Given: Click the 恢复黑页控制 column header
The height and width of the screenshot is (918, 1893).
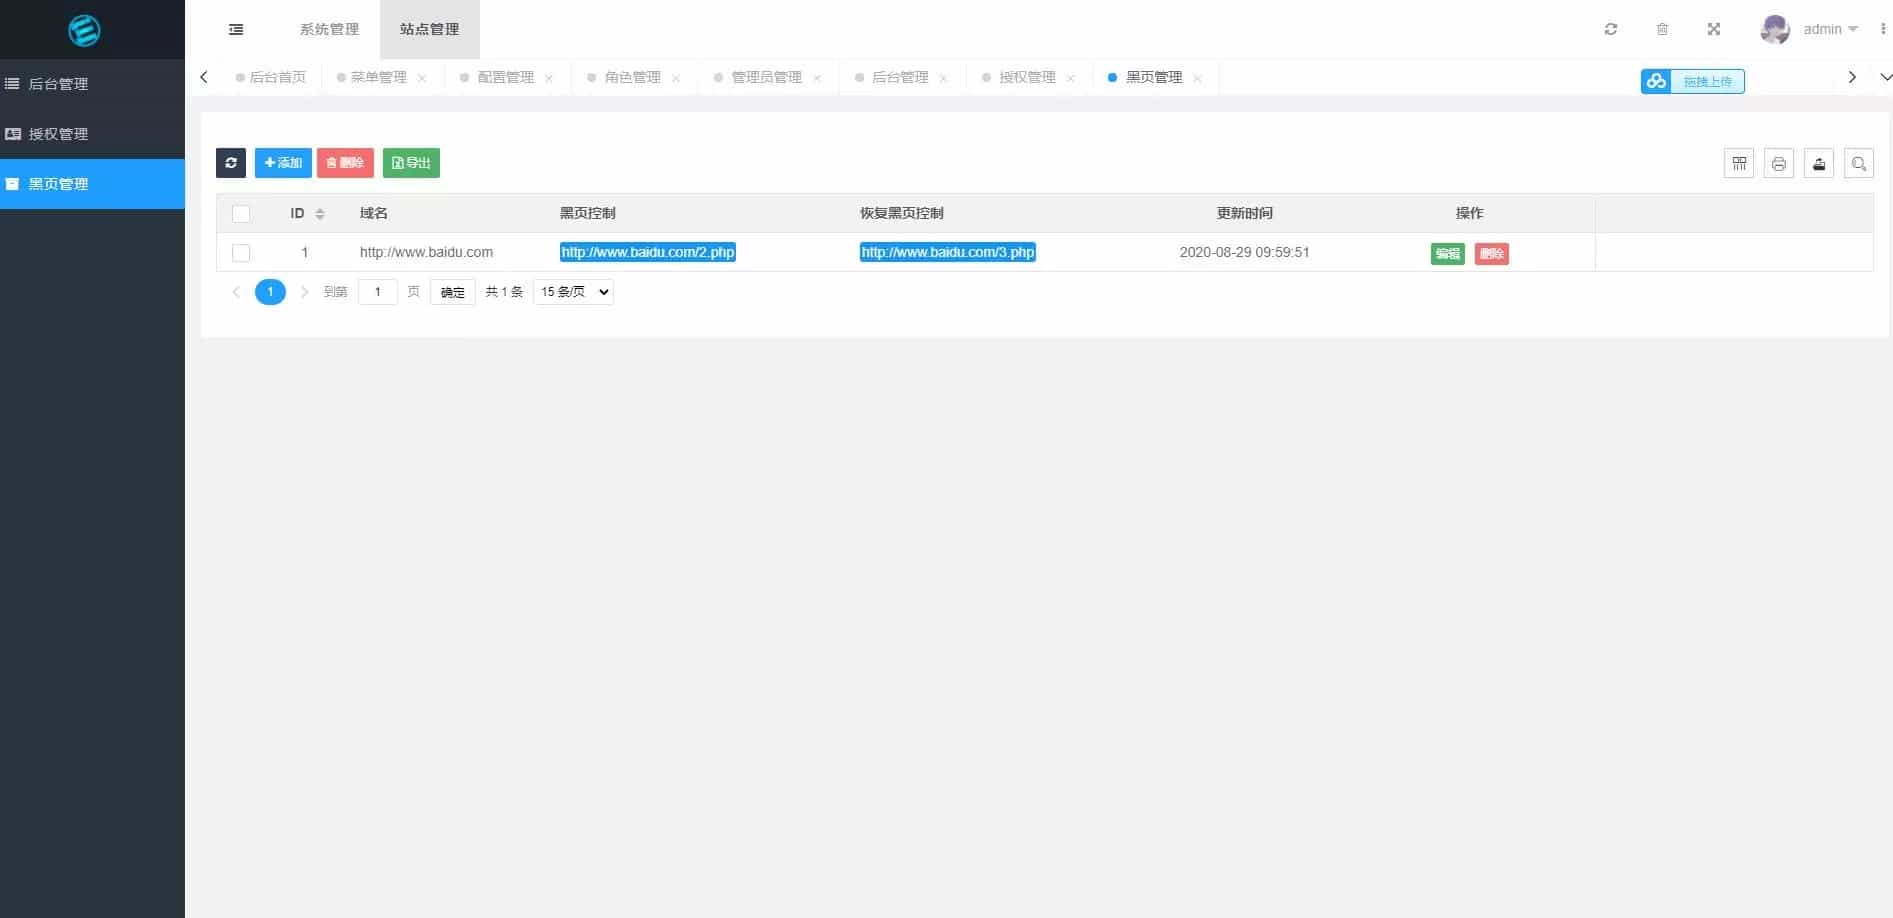Looking at the screenshot, I should tap(902, 213).
